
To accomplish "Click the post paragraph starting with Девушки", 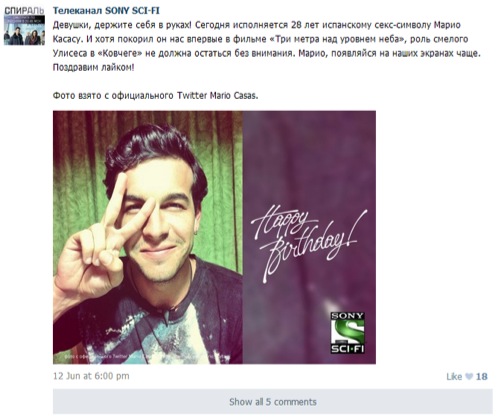I will 267,46.
